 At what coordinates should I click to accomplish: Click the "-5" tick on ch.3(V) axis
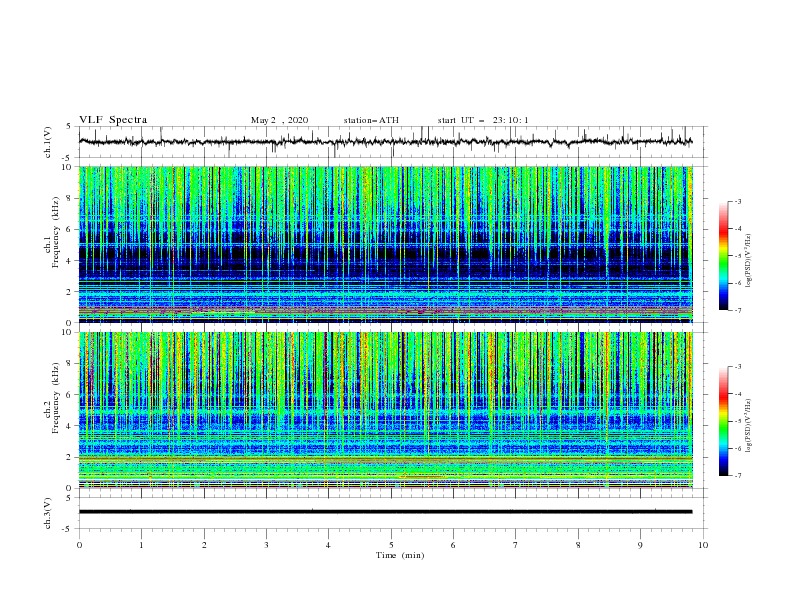tap(68, 529)
